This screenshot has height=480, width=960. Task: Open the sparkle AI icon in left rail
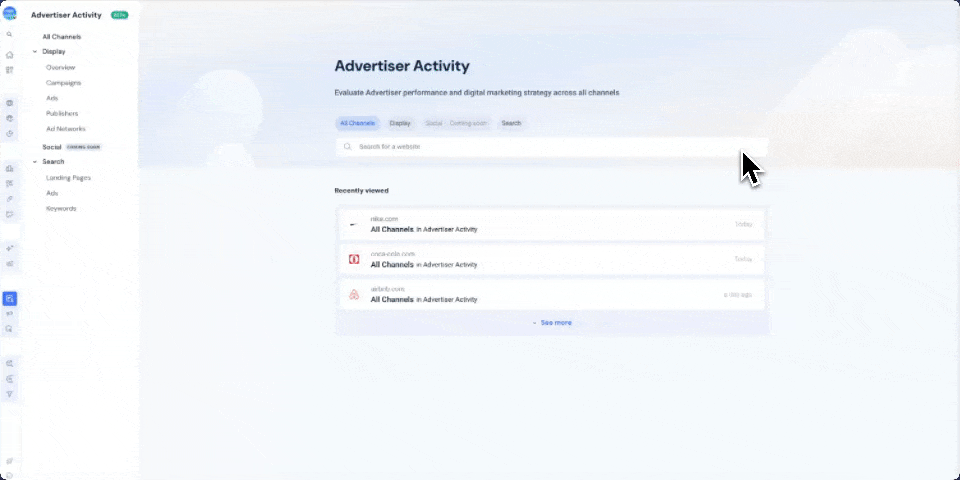coord(9,249)
